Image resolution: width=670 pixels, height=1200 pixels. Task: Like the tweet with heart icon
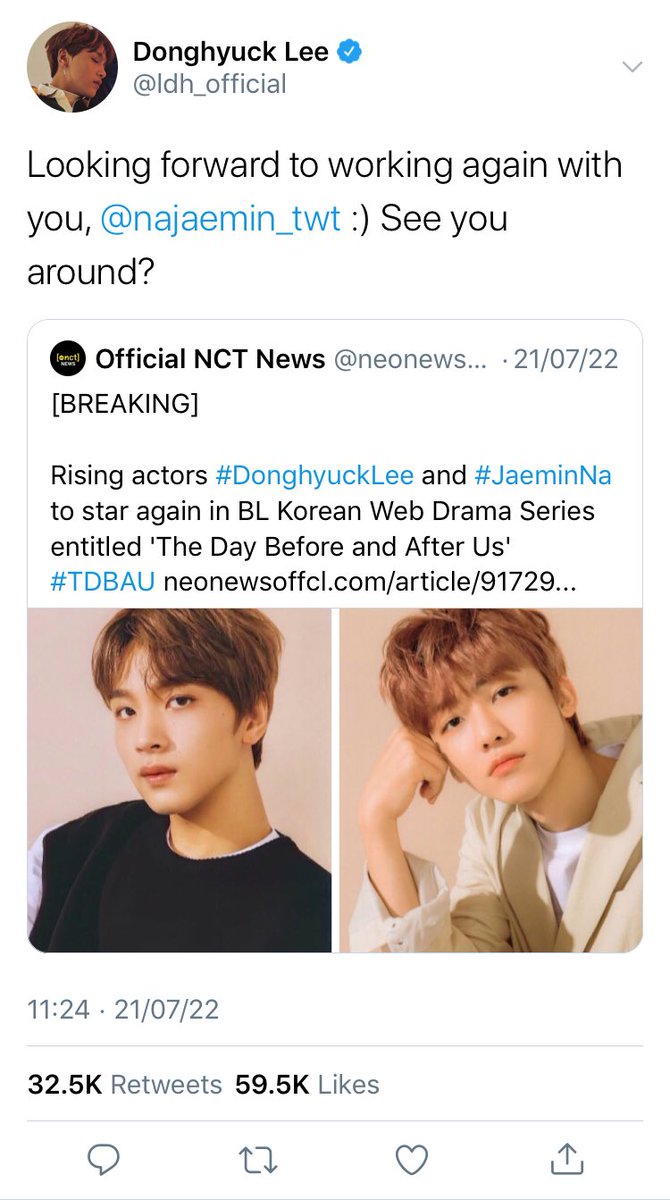412,1161
